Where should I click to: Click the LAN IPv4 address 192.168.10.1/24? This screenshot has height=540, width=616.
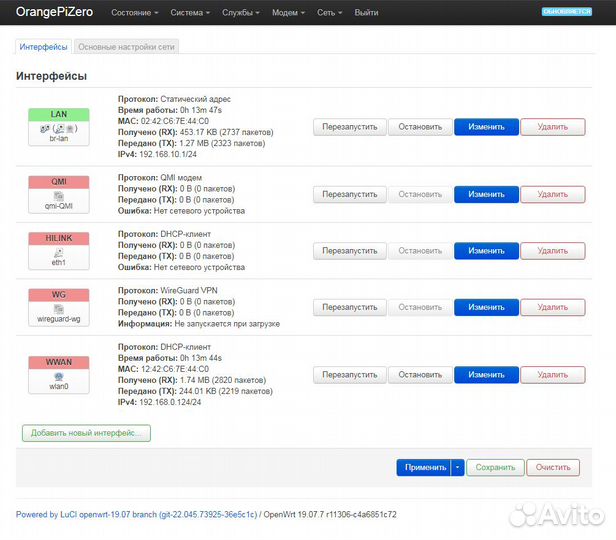tap(168, 154)
